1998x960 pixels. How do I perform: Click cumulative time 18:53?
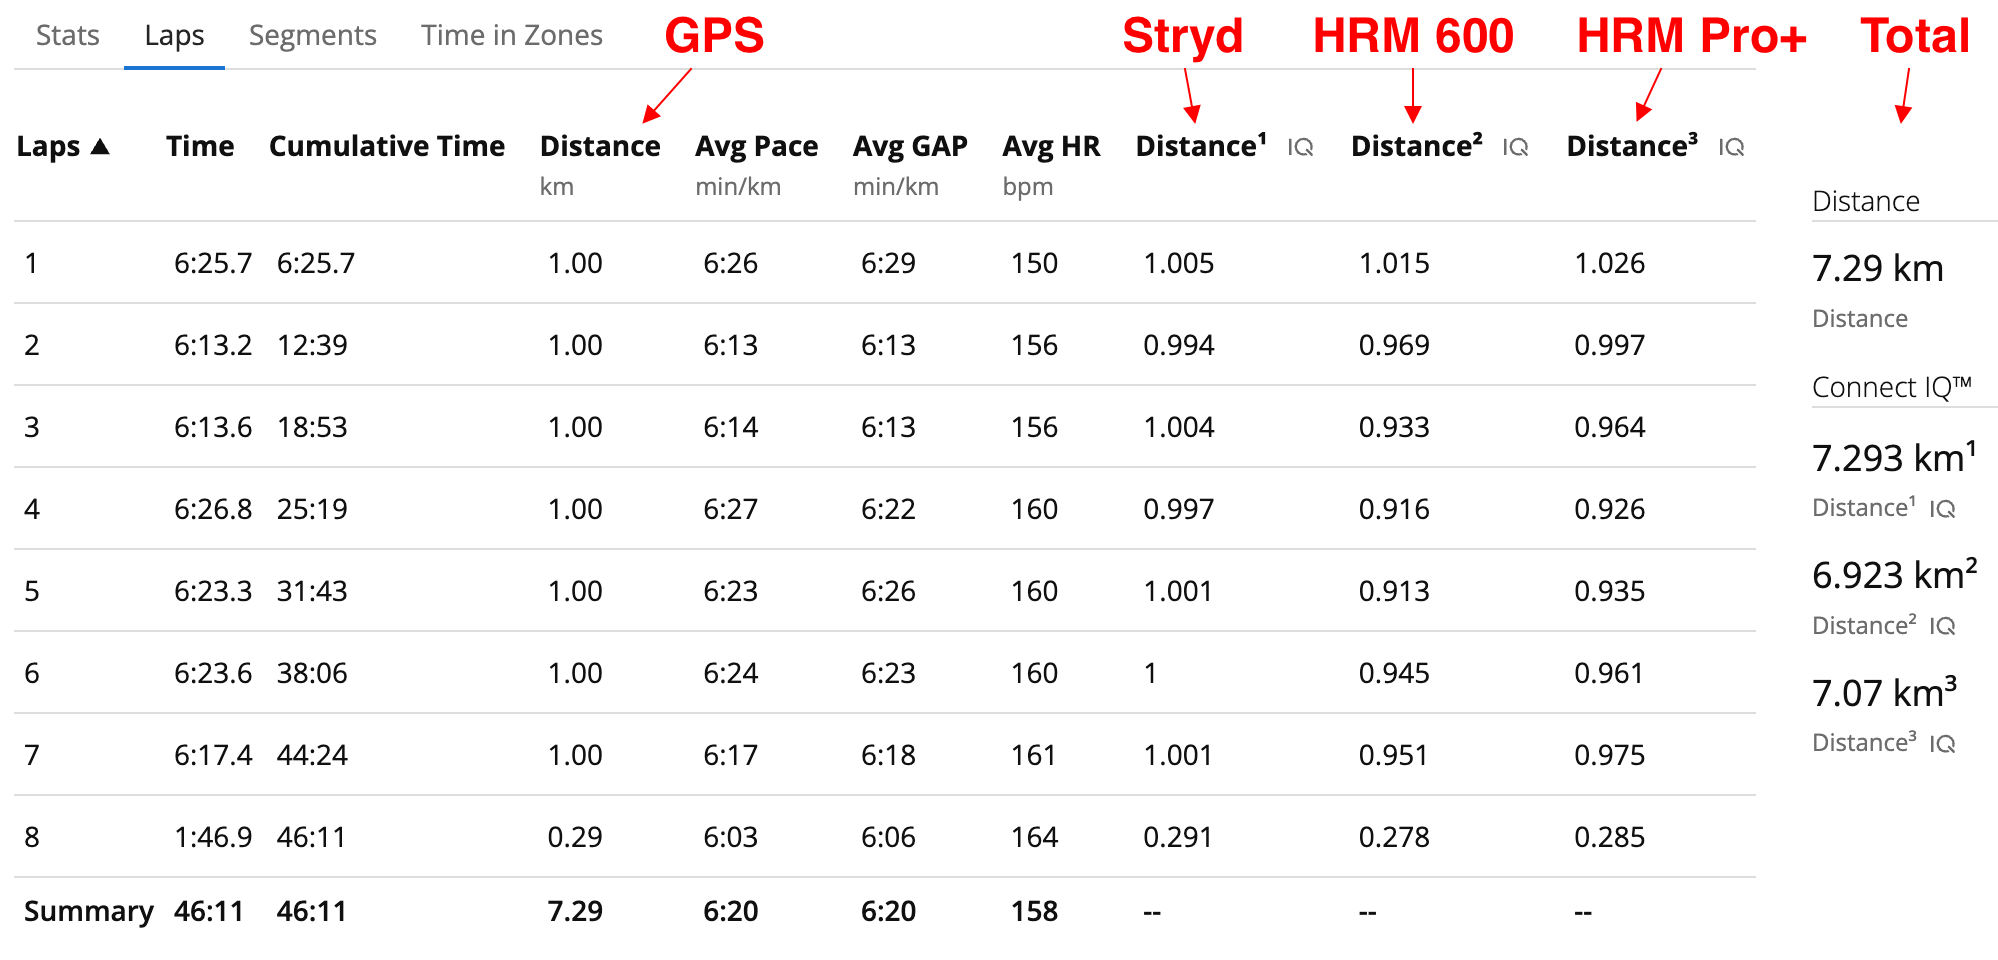tap(312, 427)
